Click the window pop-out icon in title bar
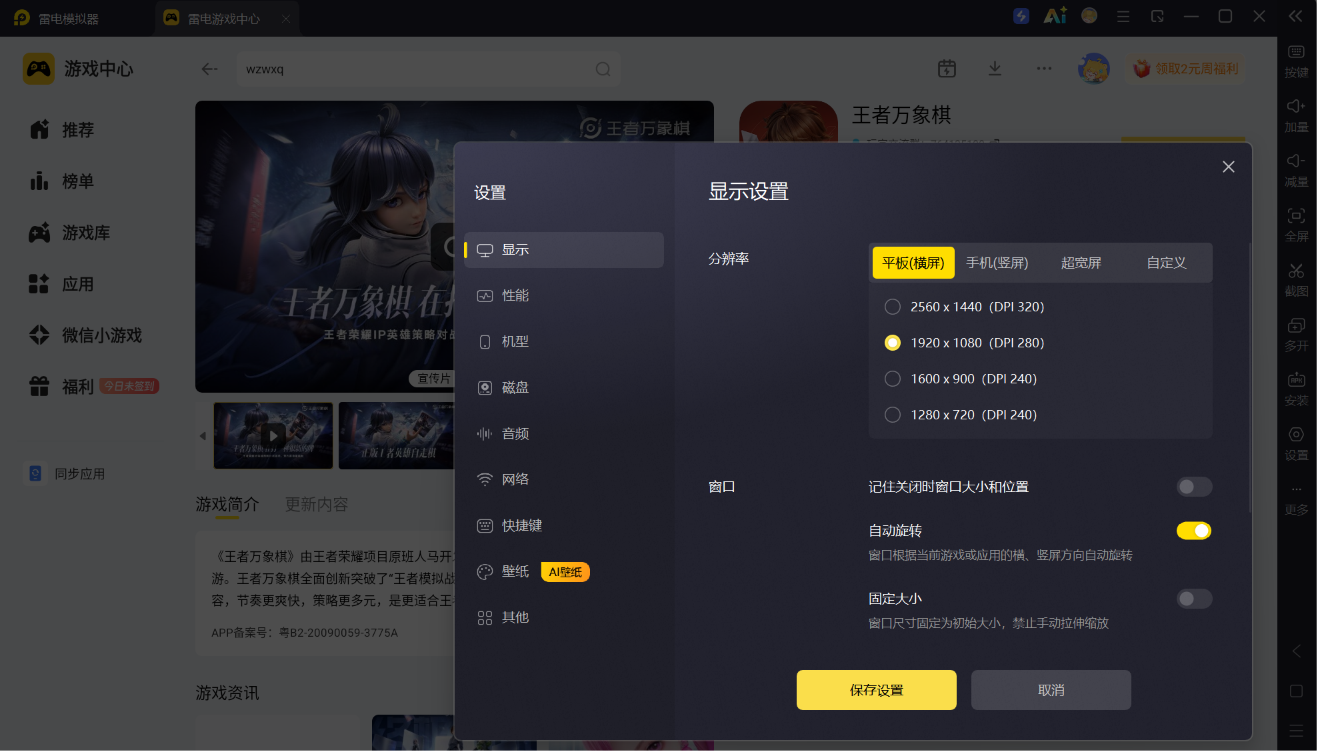 [x=1158, y=16]
